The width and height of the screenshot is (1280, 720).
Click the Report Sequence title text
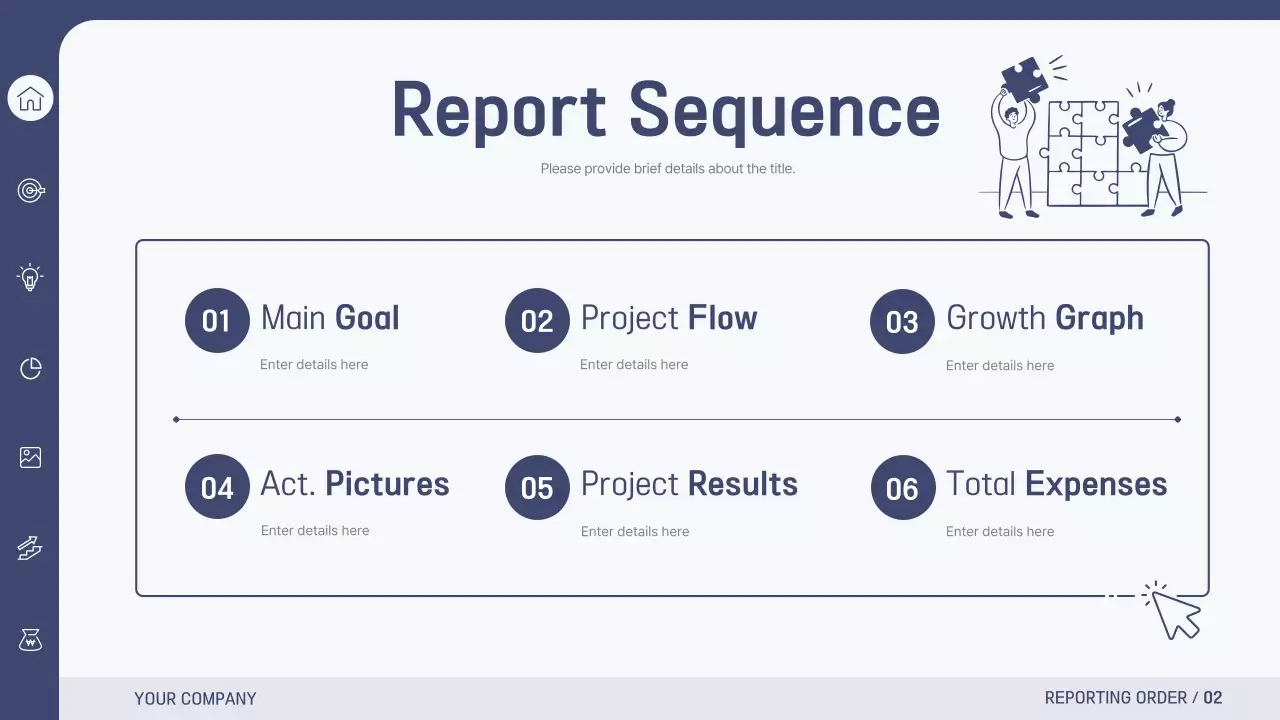pyautogui.click(x=666, y=110)
